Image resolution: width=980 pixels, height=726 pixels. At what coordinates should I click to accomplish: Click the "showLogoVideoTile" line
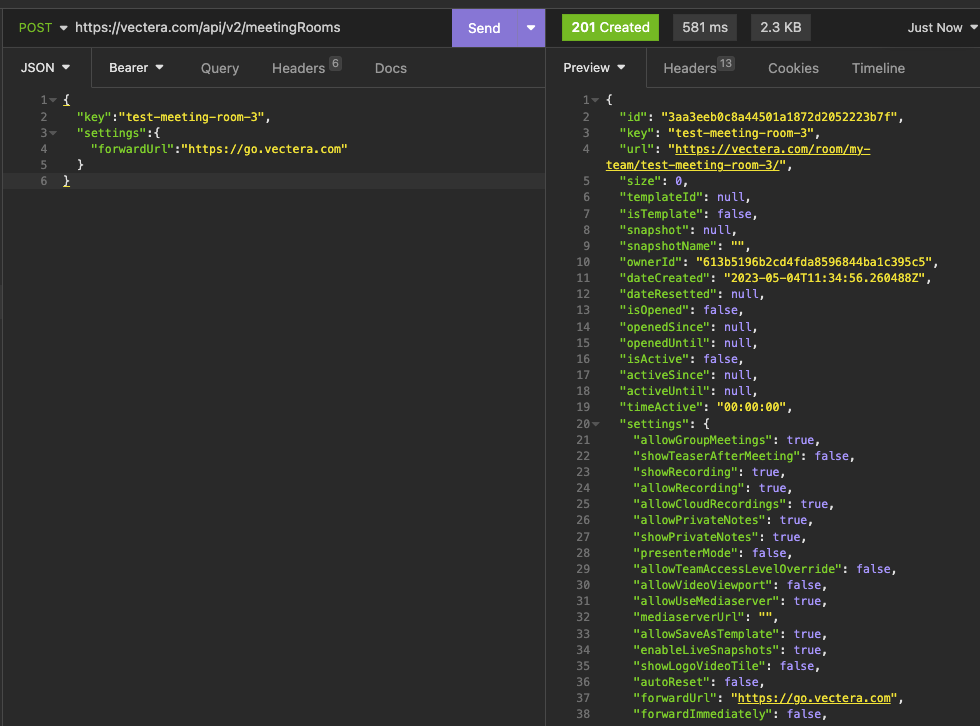(x=726, y=666)
